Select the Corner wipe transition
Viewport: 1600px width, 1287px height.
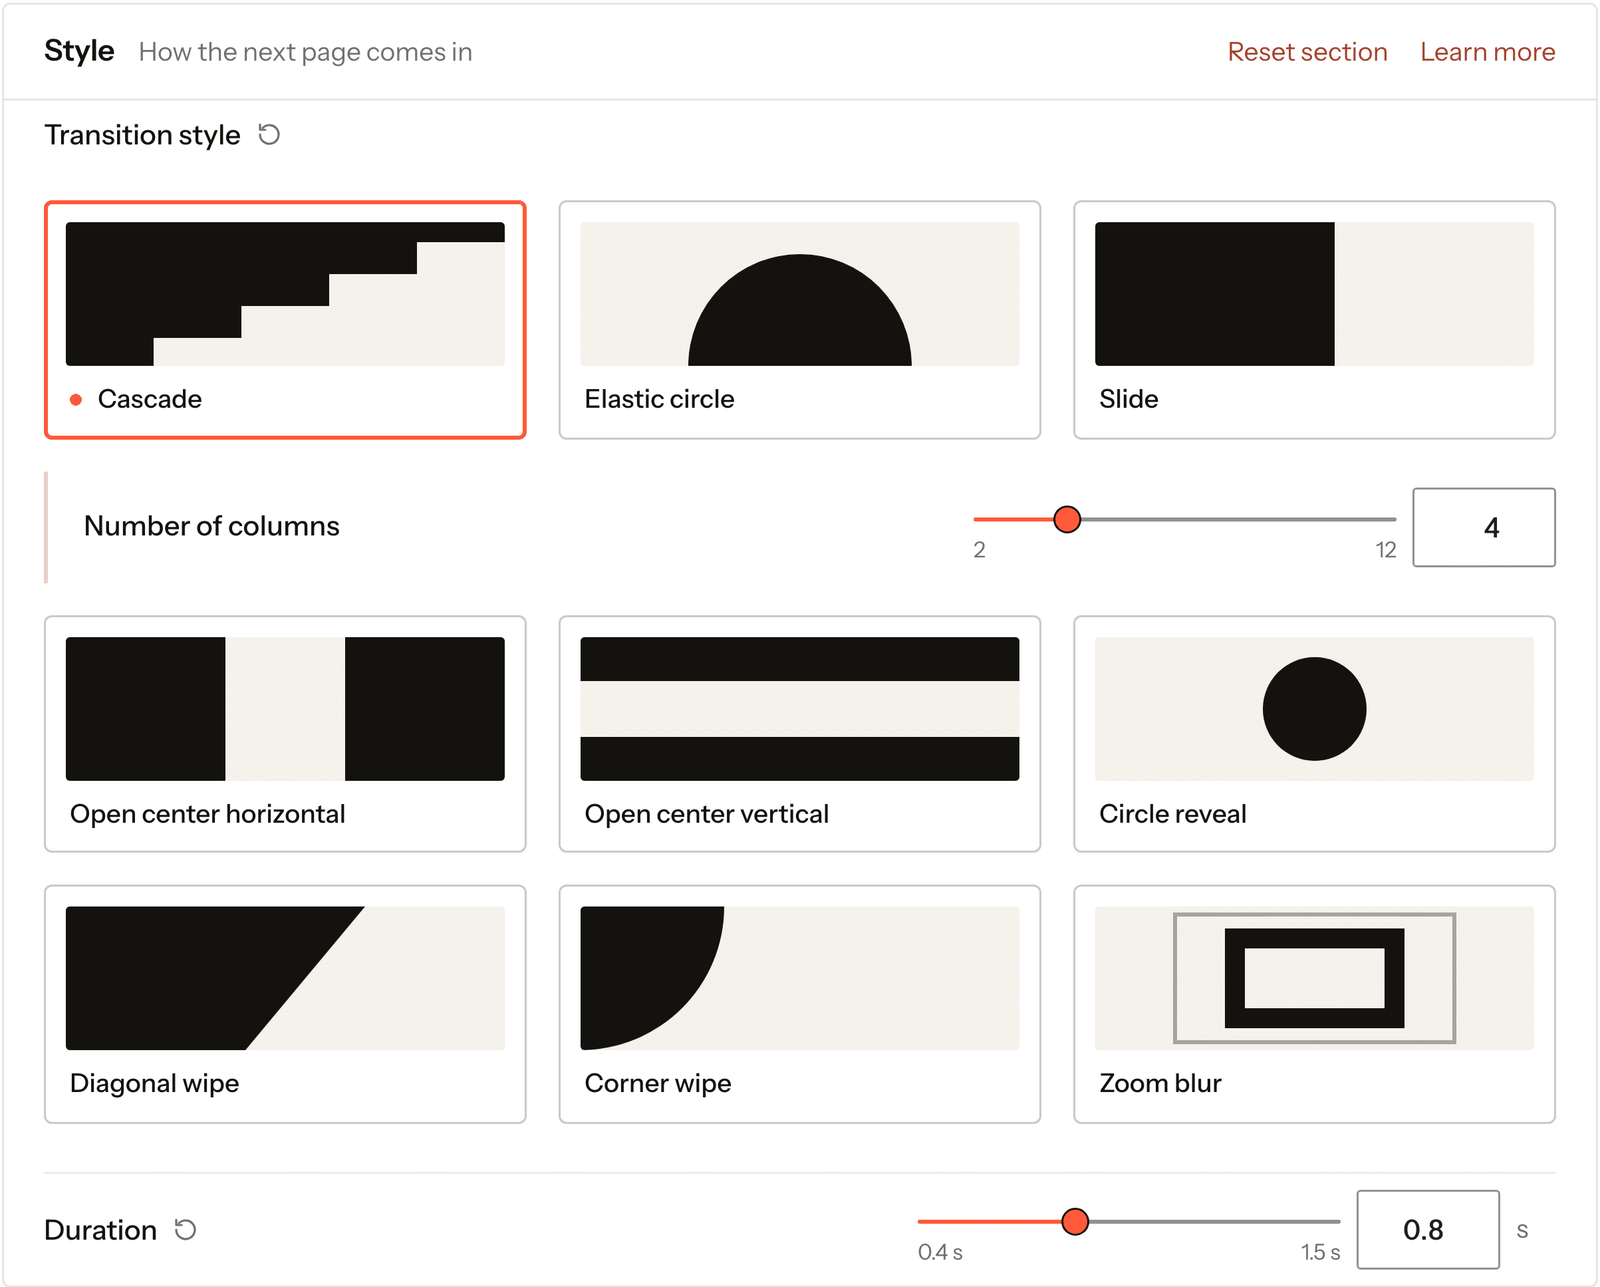point(800,1004)
